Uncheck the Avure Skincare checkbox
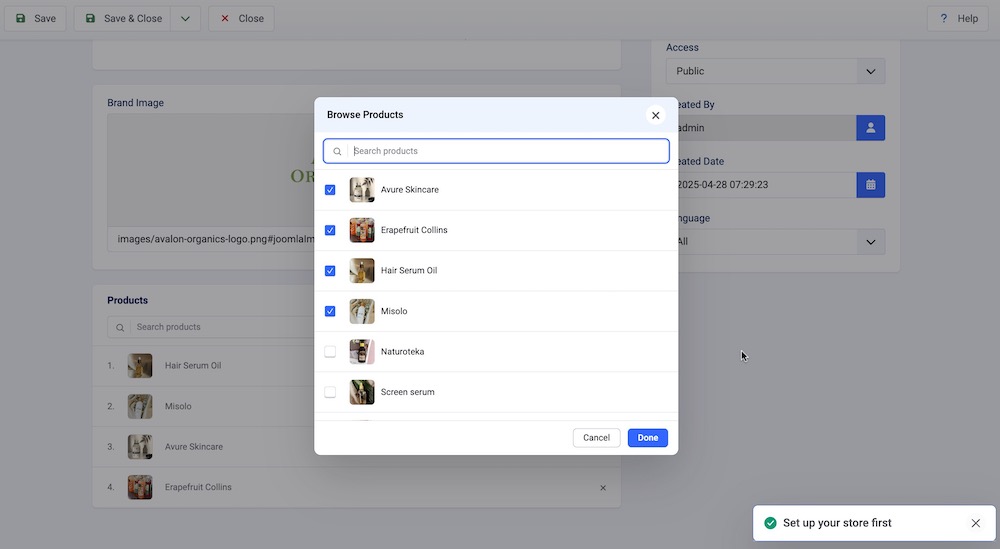 click(330, 190)
